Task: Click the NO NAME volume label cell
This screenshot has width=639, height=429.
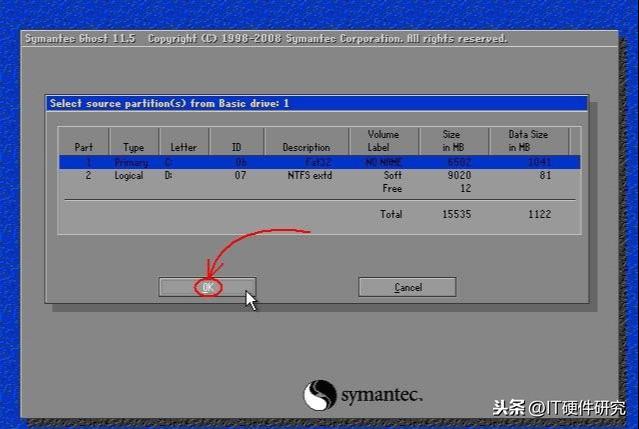Action: coord(383,162)
